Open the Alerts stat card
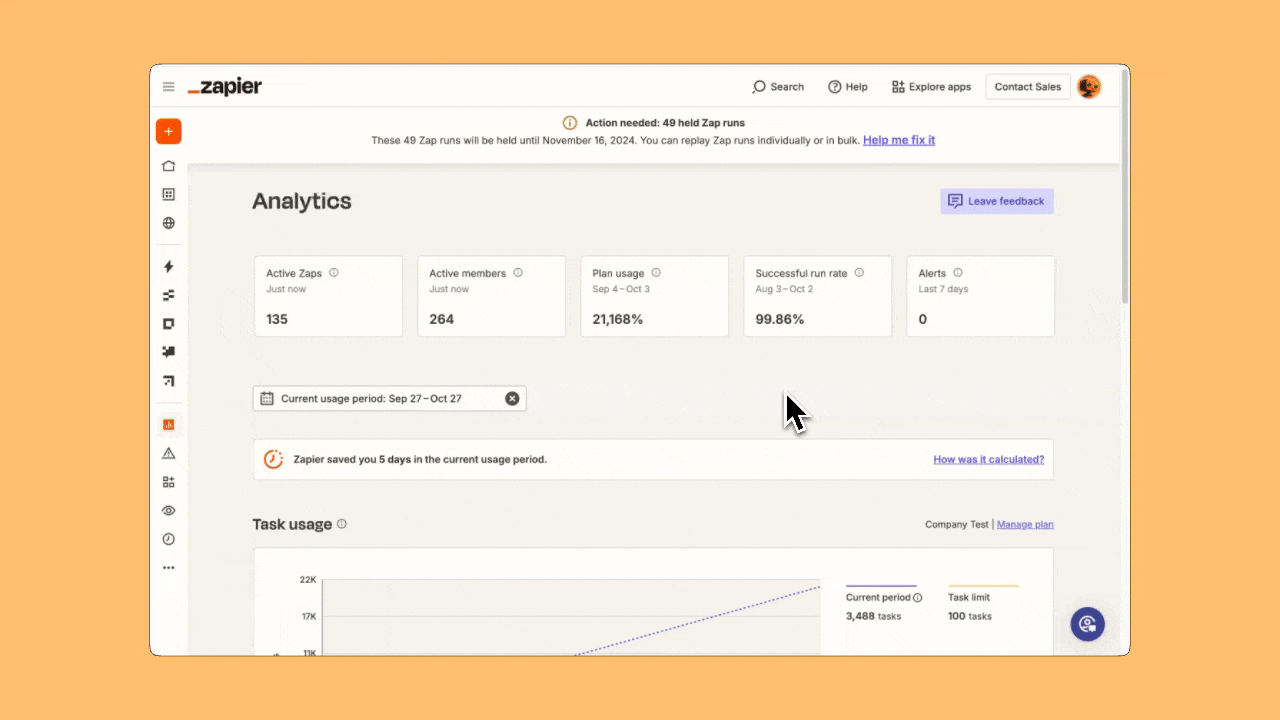The image size is (1280, 720). [x=980, y=296]
